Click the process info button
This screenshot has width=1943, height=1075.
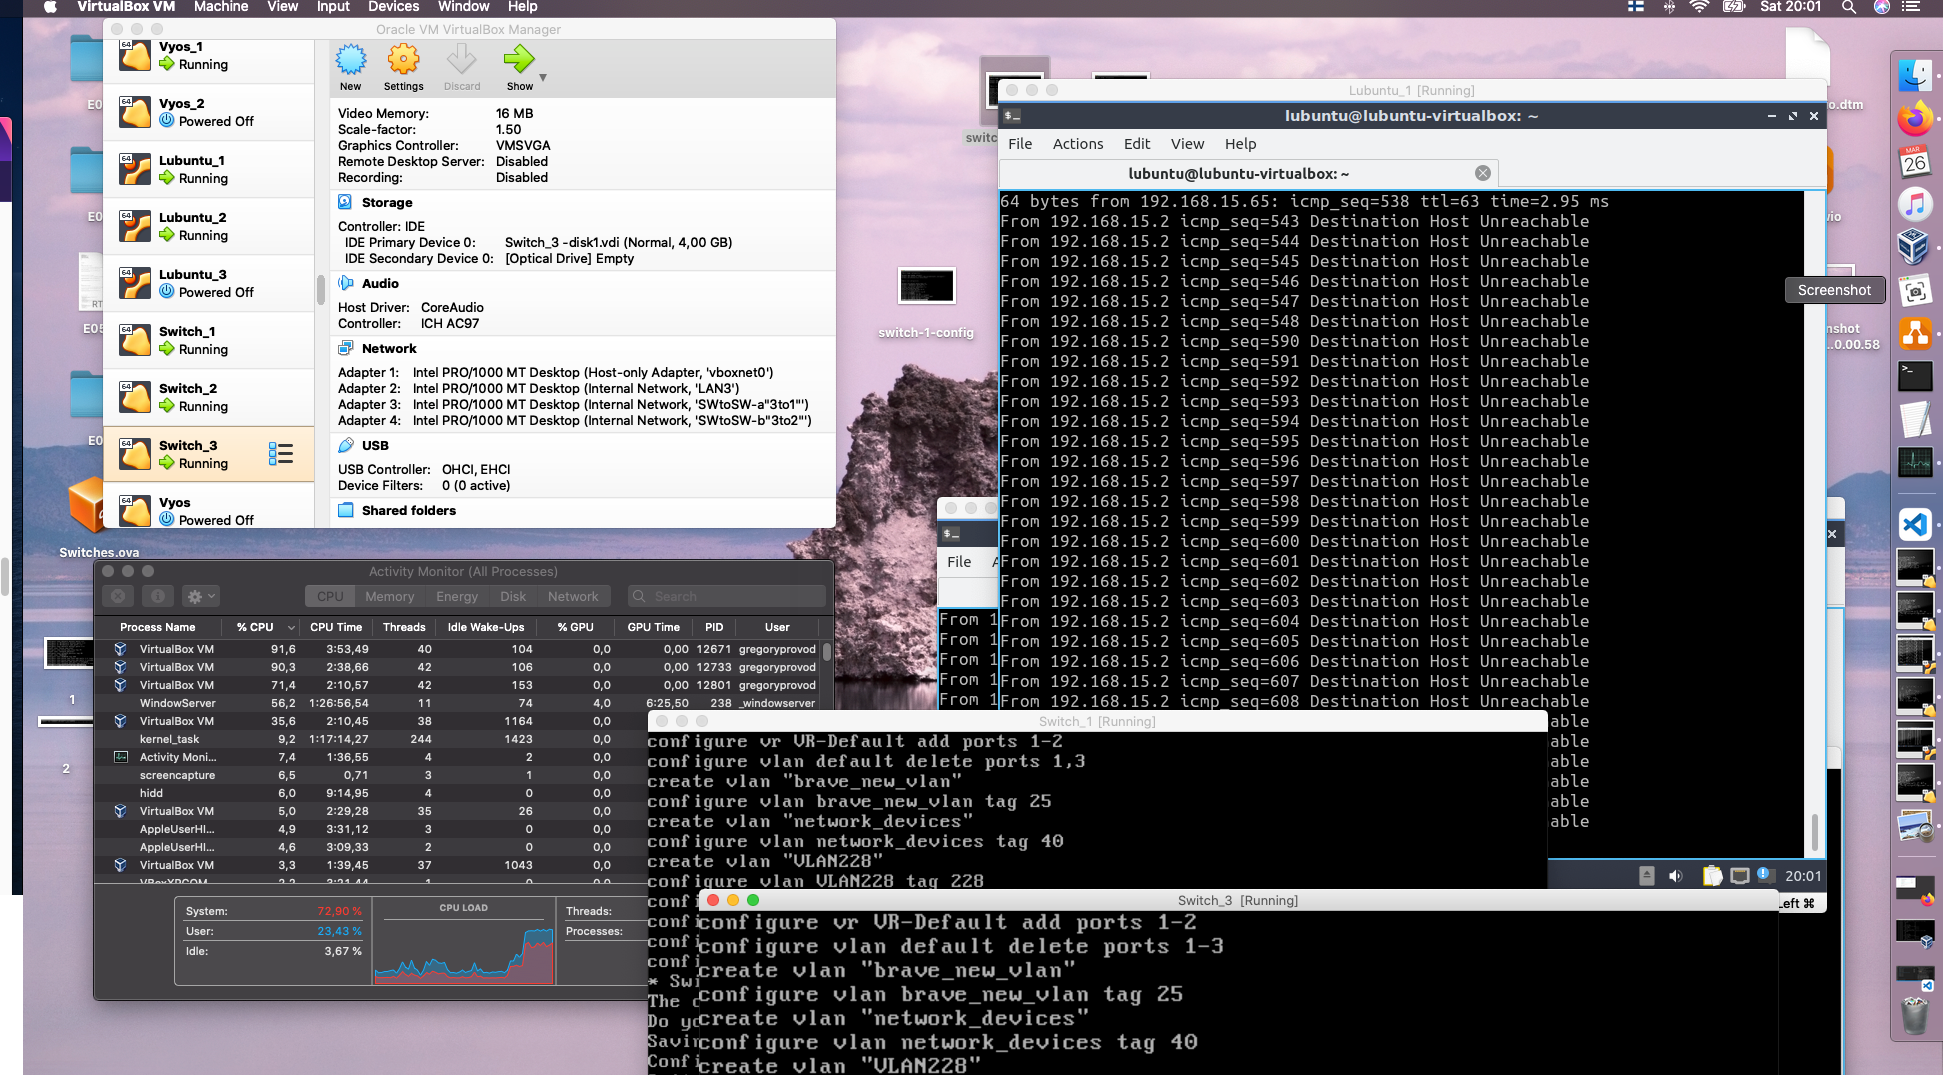[157, 596]
